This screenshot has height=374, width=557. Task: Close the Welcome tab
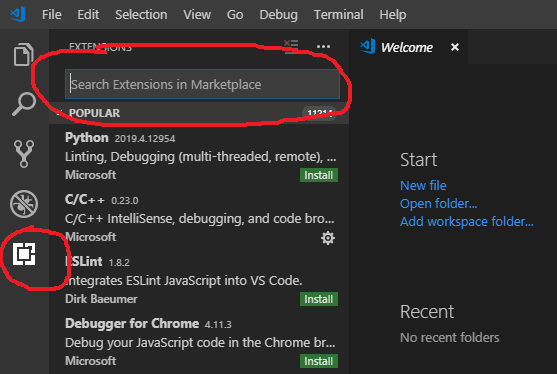click(x=455, y=47)
